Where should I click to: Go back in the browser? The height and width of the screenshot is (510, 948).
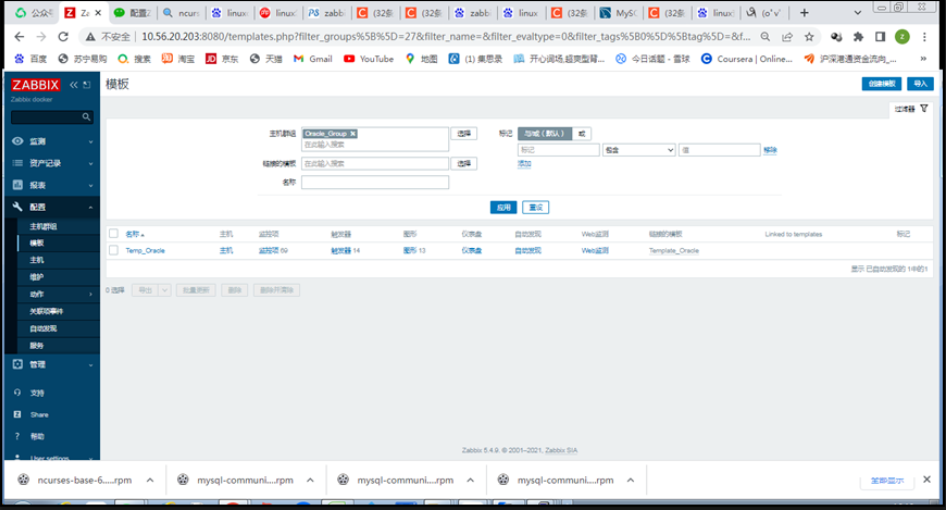(x=19, y=37)
